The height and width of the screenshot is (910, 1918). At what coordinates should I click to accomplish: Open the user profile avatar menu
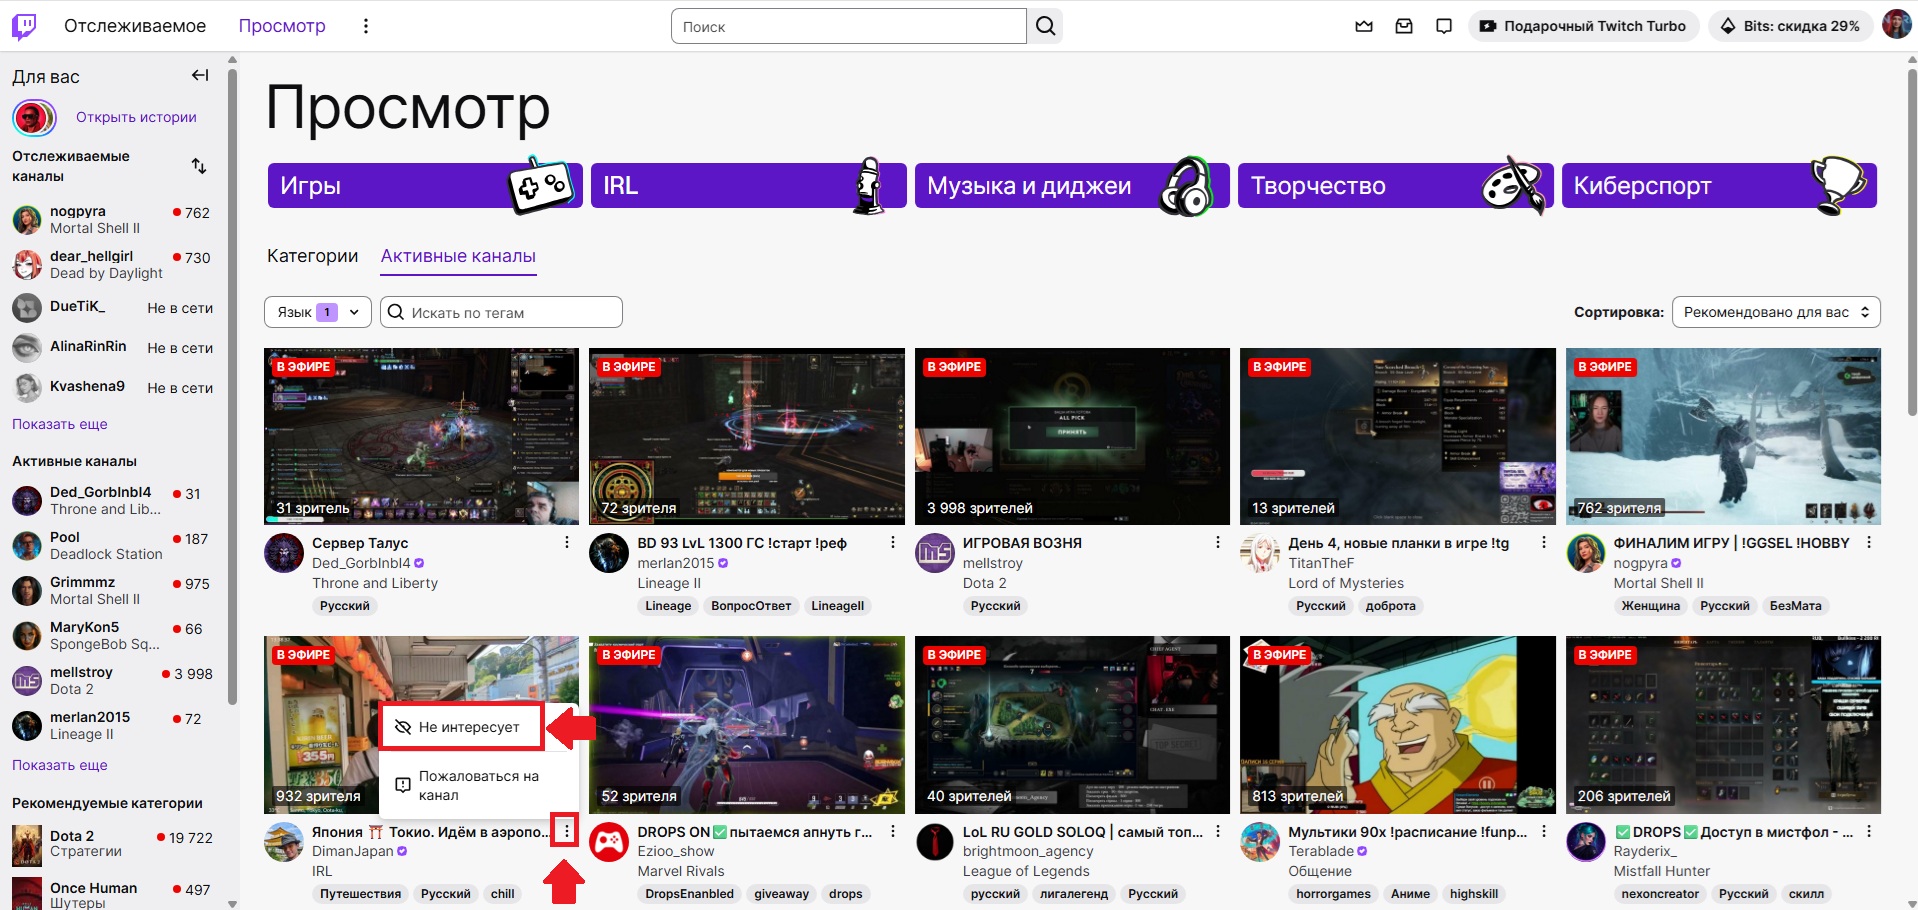(x=1896, y=25)
